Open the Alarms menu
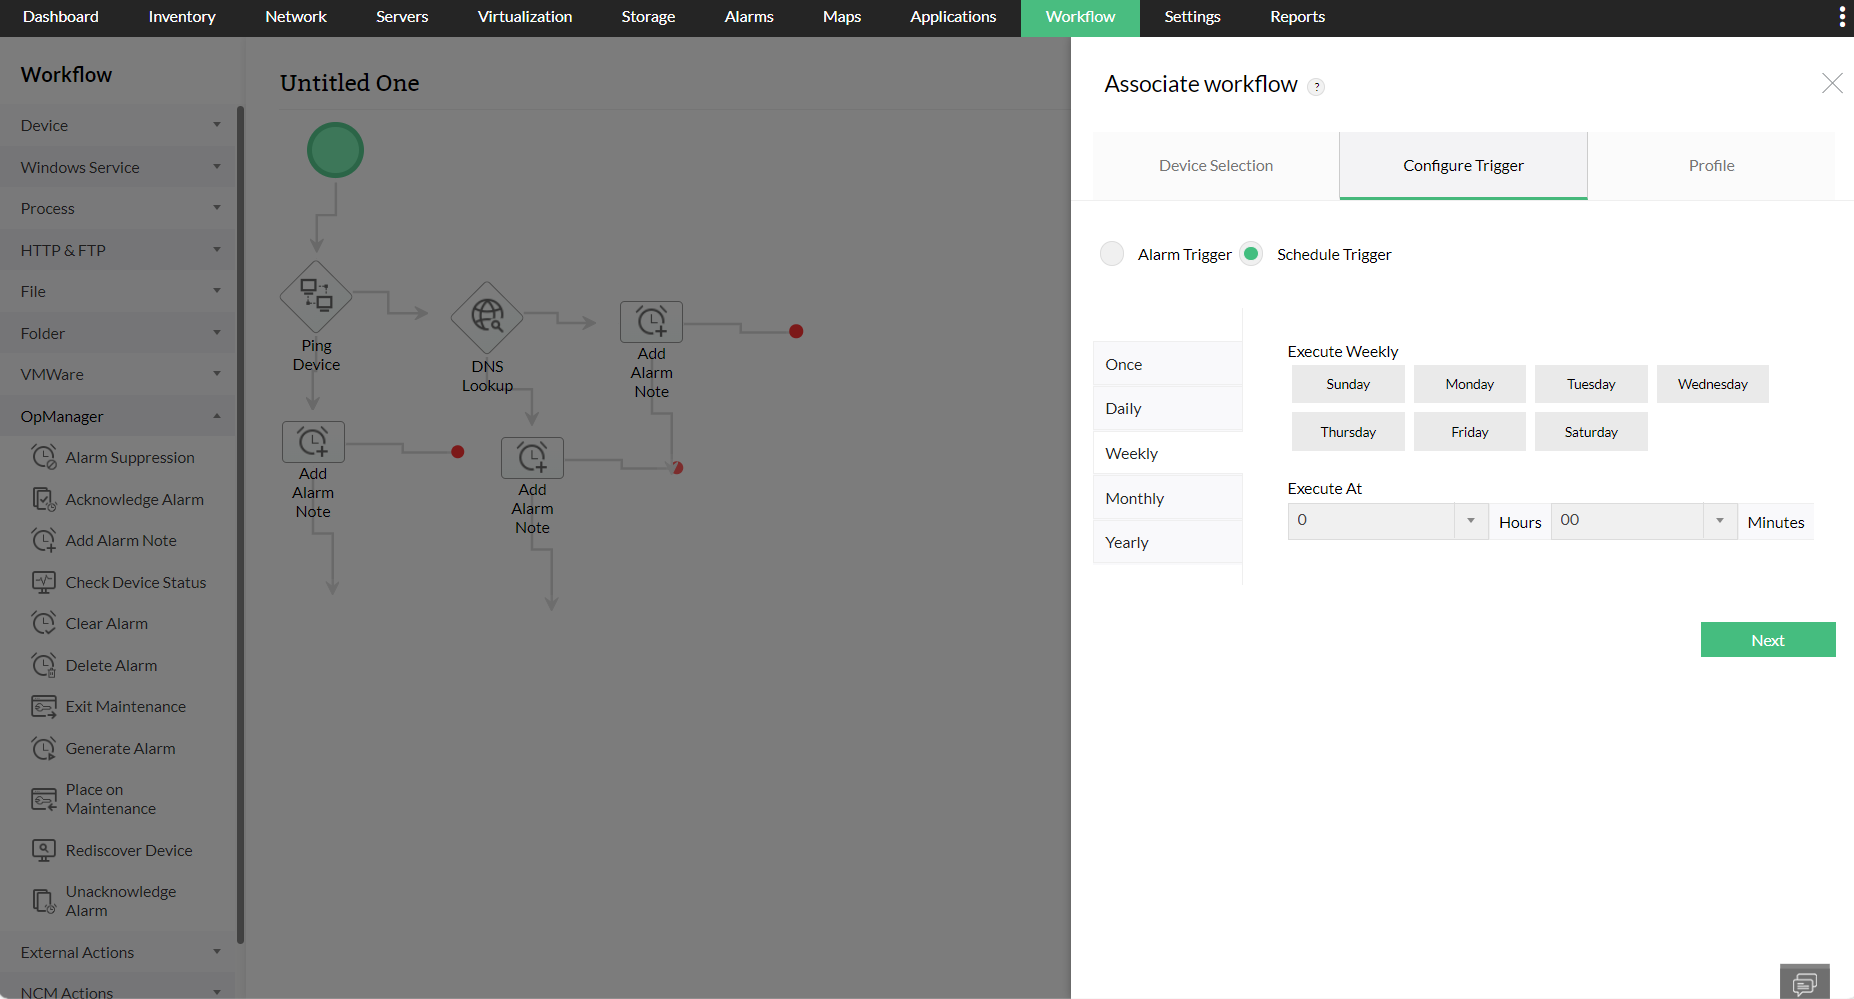The image size is (1854, 999). pos(749,17)
